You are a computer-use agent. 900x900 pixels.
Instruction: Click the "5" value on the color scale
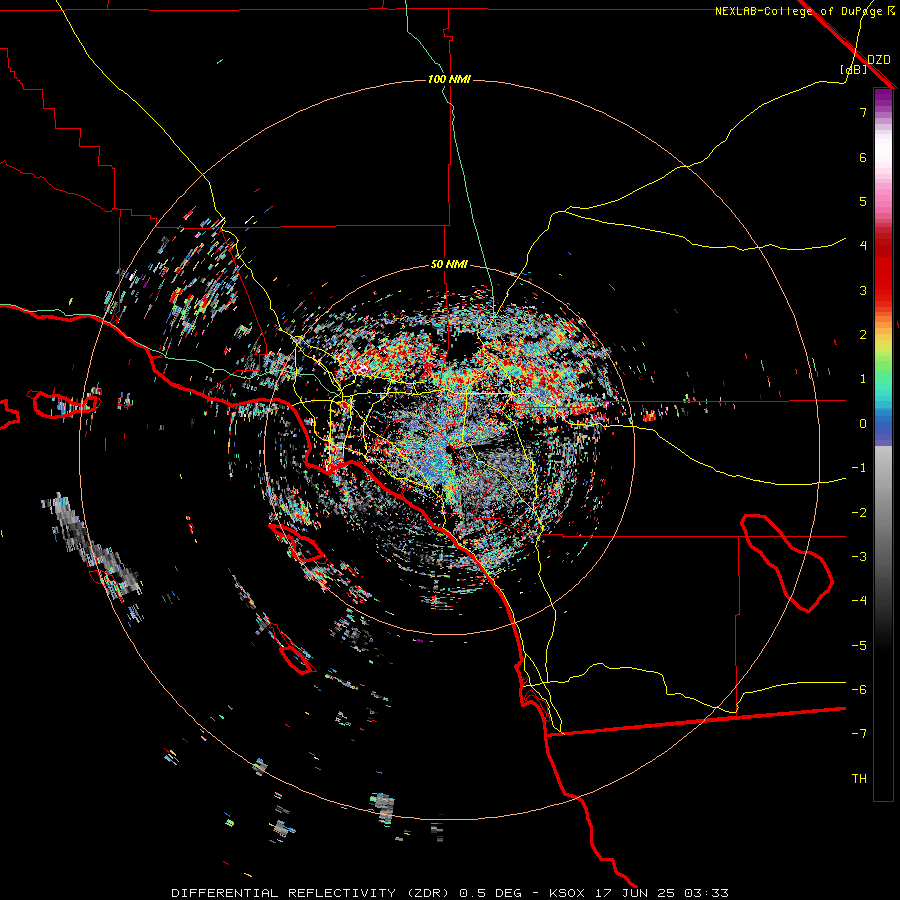click(x=863, y=201)
